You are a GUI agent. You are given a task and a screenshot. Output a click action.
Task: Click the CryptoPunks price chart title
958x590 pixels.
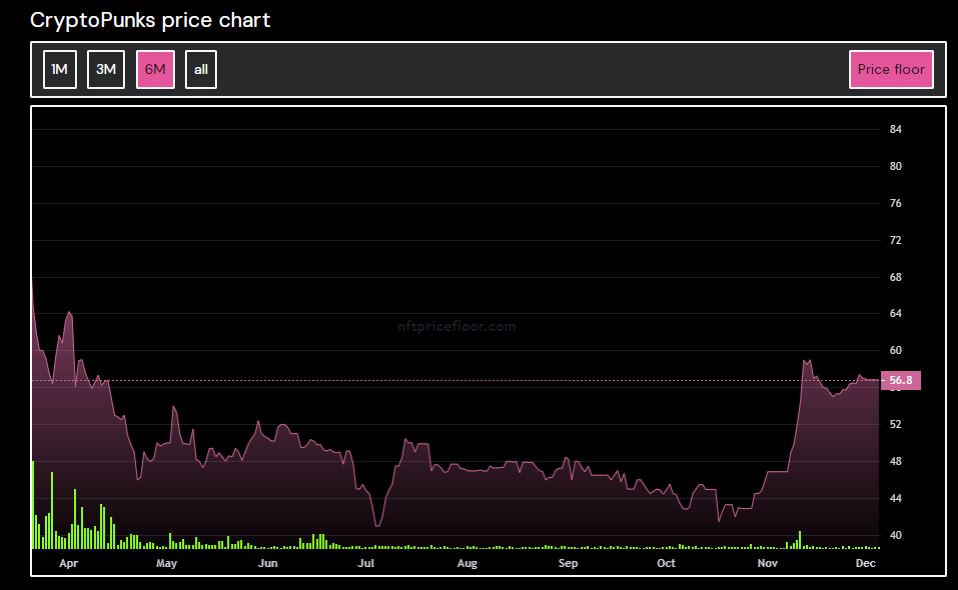150,20
